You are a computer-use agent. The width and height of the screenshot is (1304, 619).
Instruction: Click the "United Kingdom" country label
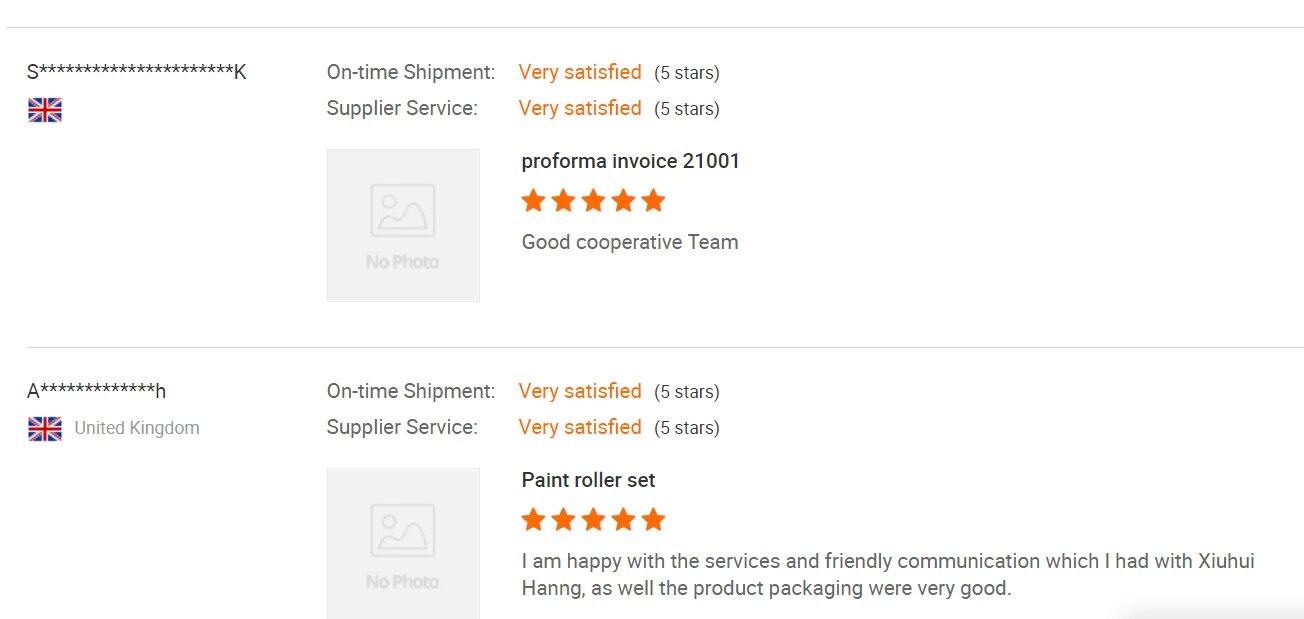point(137,428)
